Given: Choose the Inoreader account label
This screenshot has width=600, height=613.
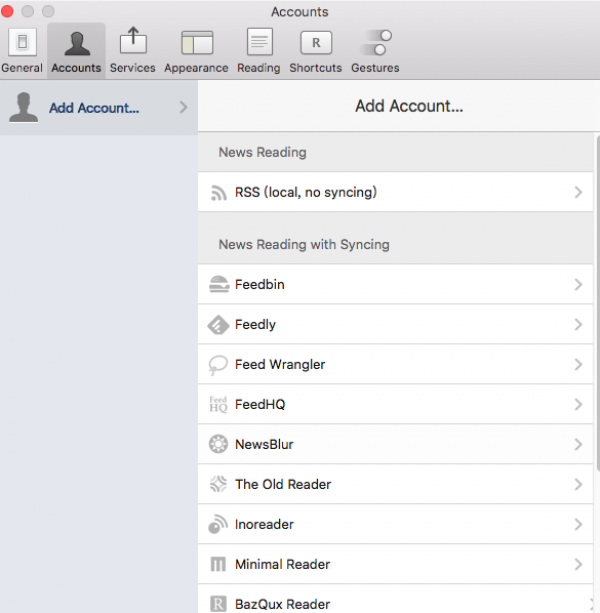Looking at the screenshot, I should (264, 524).
